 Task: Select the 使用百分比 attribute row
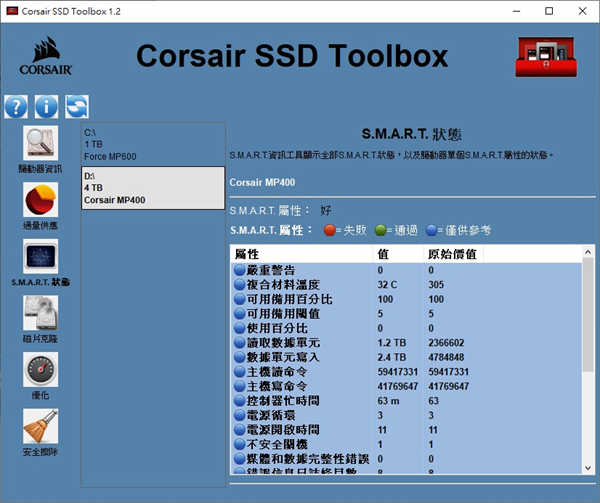point(407,328)
